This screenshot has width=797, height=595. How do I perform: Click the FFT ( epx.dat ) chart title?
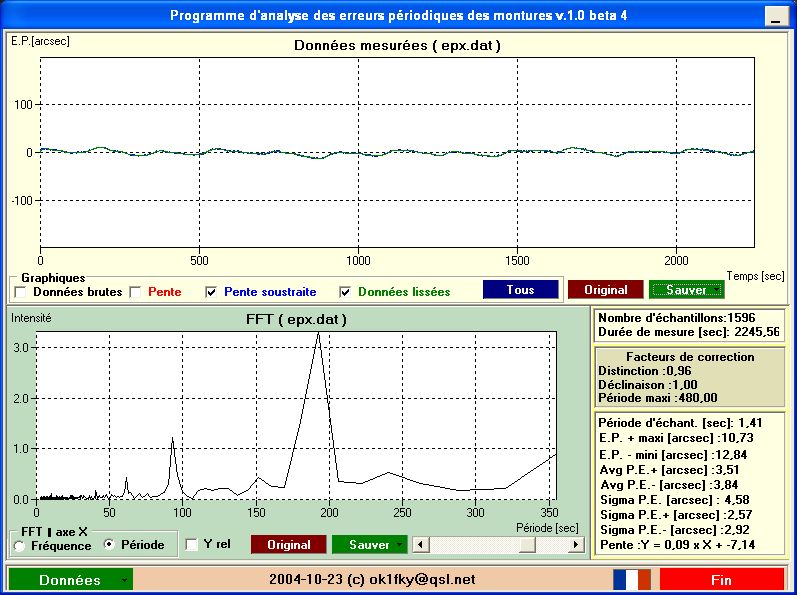296,320
